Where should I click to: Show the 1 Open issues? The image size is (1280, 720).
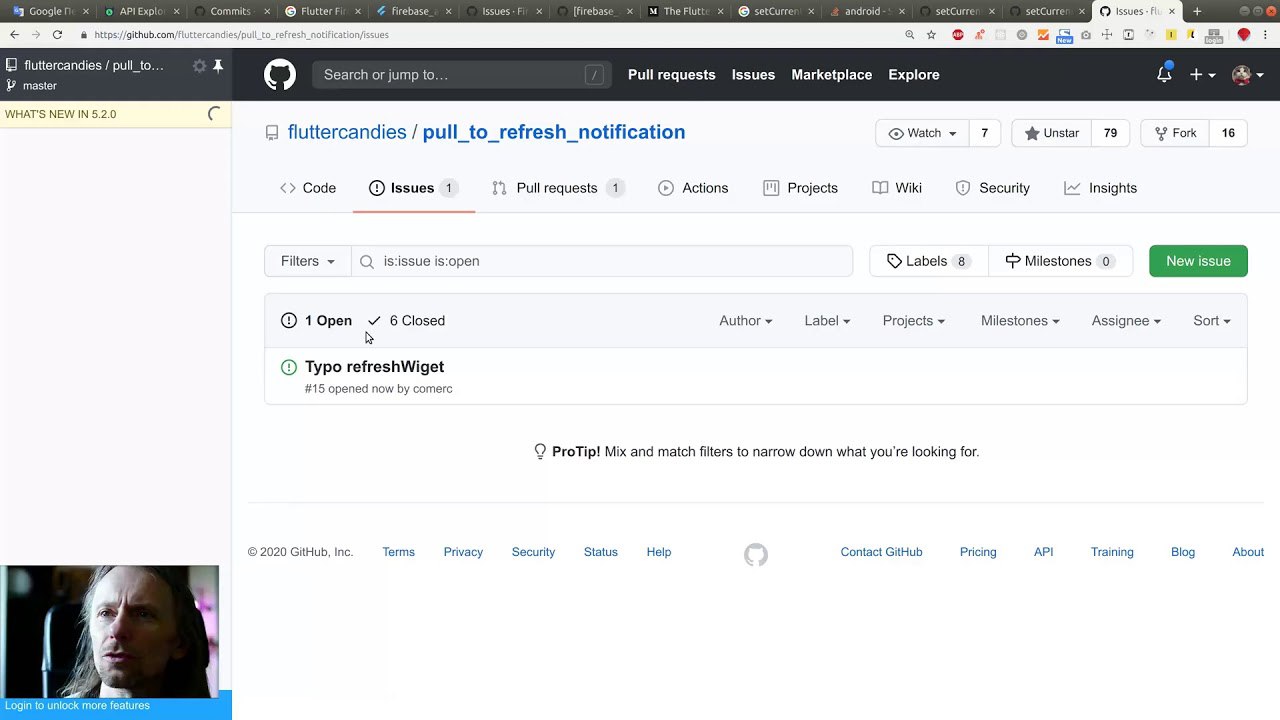pos(317,321)
